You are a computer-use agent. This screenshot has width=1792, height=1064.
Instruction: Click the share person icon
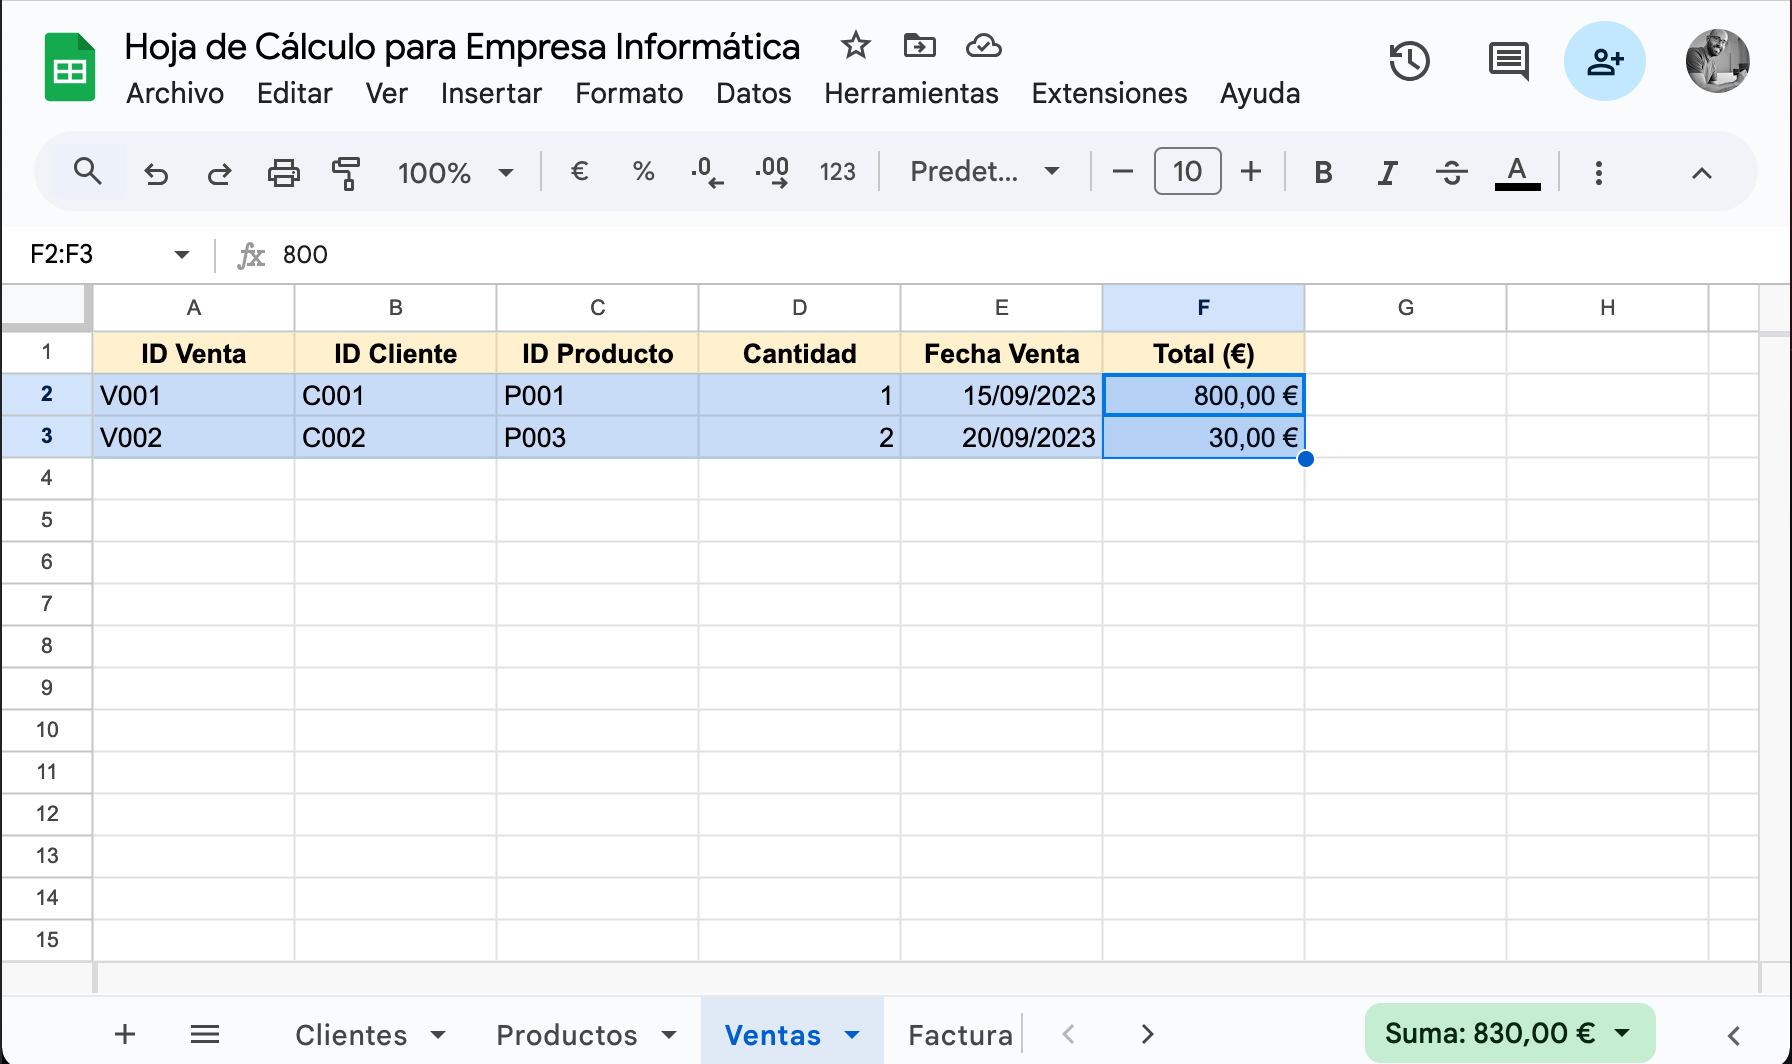tap(1604, 62)
